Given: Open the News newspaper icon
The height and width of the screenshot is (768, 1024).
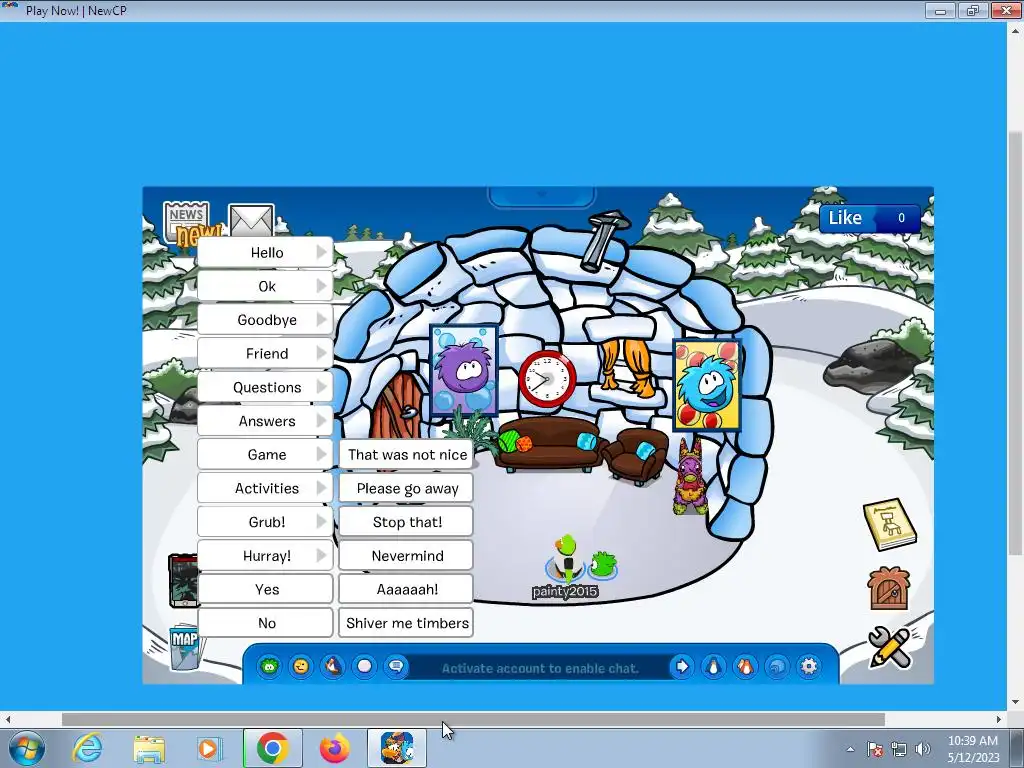Looking at the screenshot, I should (186, 221).
